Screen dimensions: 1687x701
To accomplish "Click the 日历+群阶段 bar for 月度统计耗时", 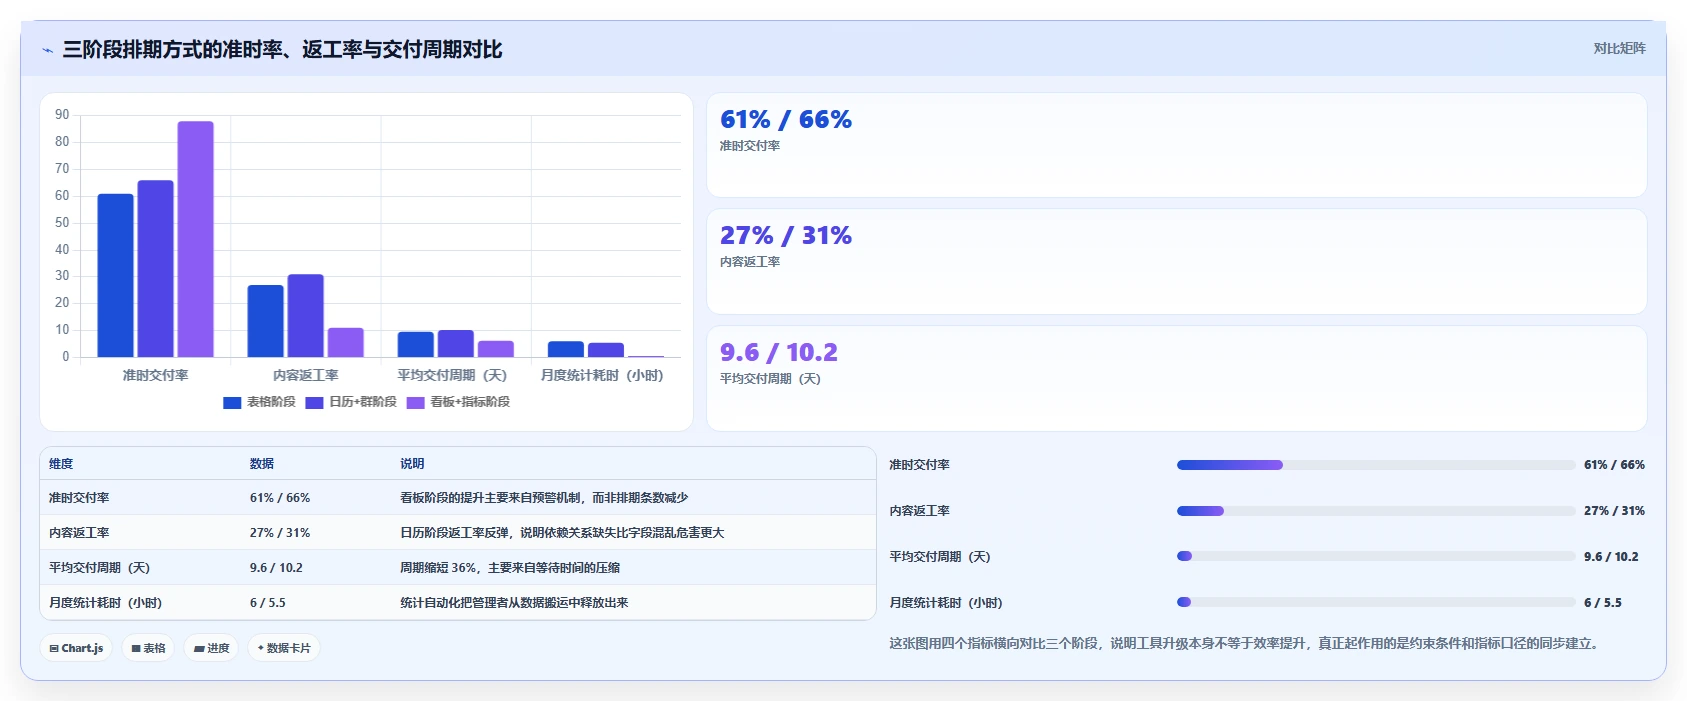I will 605,350.
